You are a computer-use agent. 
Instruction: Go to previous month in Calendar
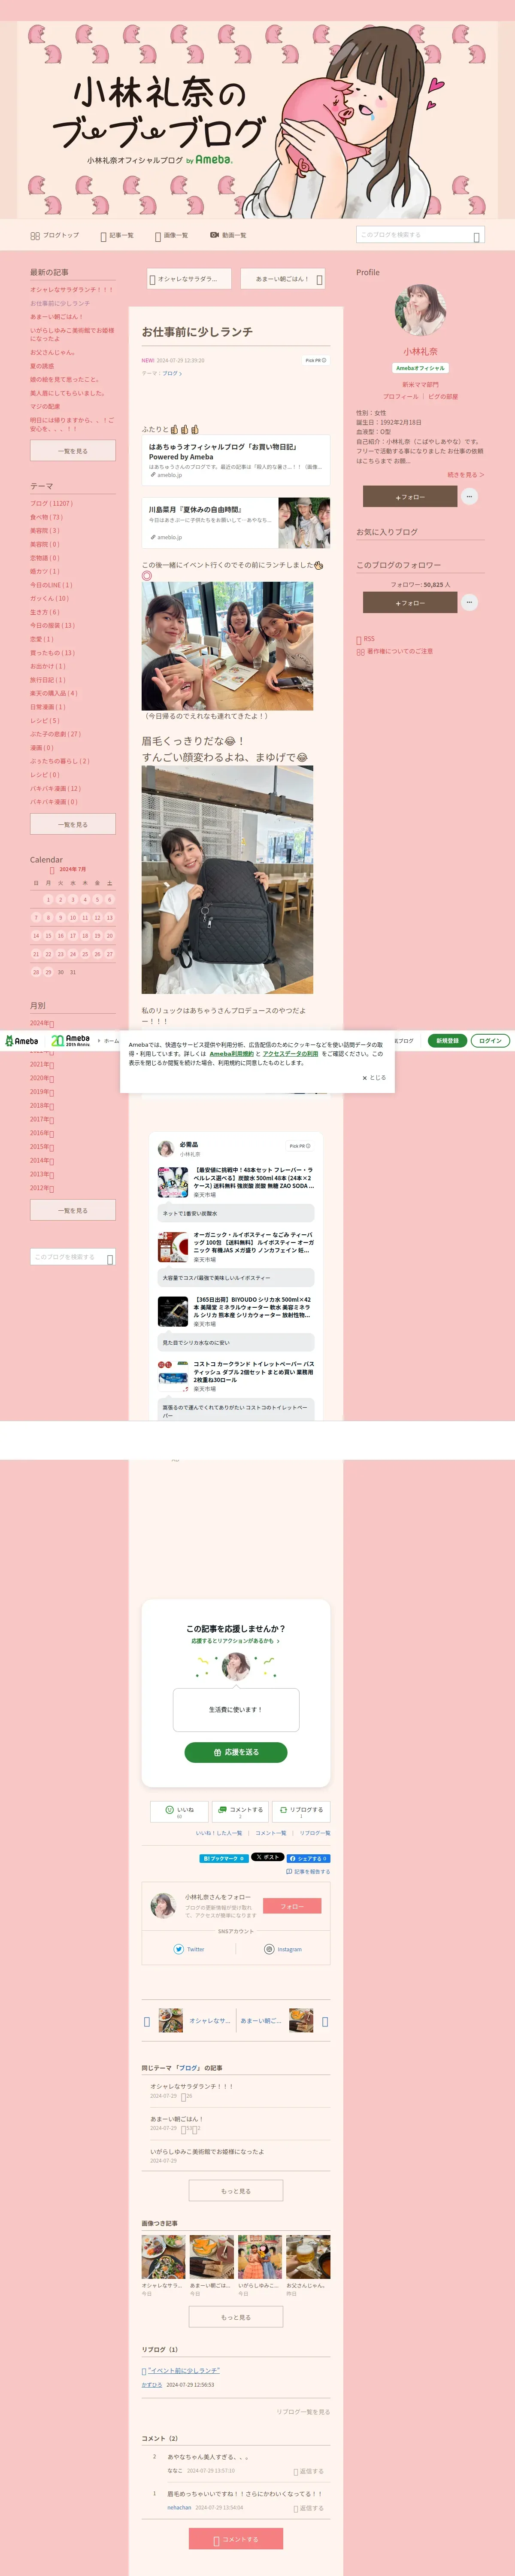click(x=52, y=870)
